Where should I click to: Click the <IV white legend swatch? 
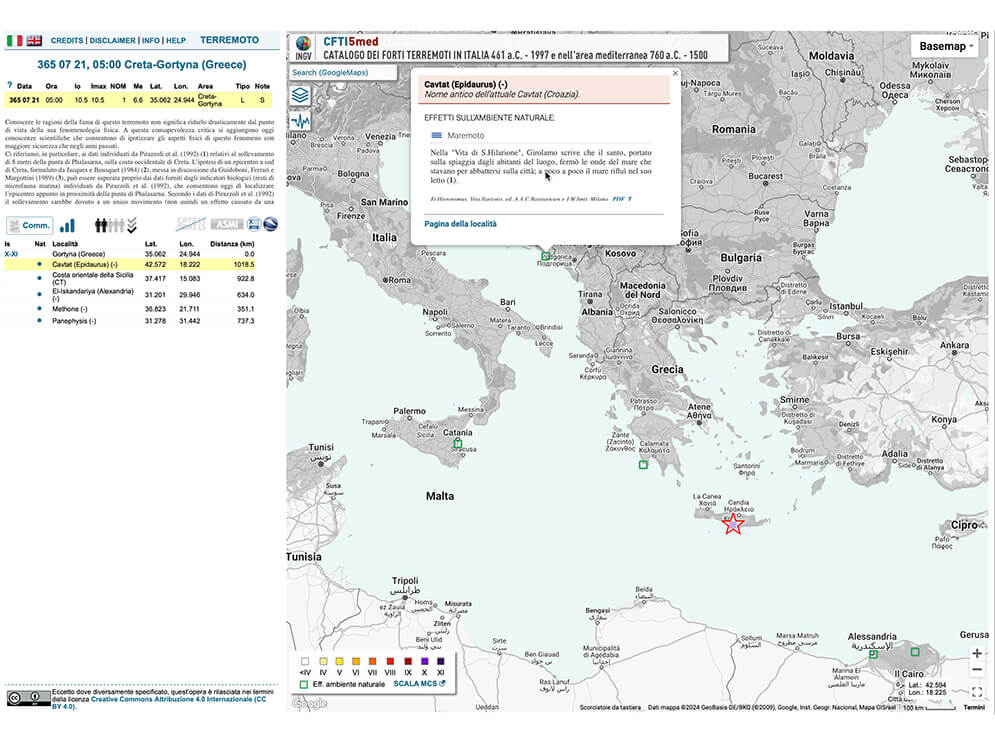coord(305,661)
